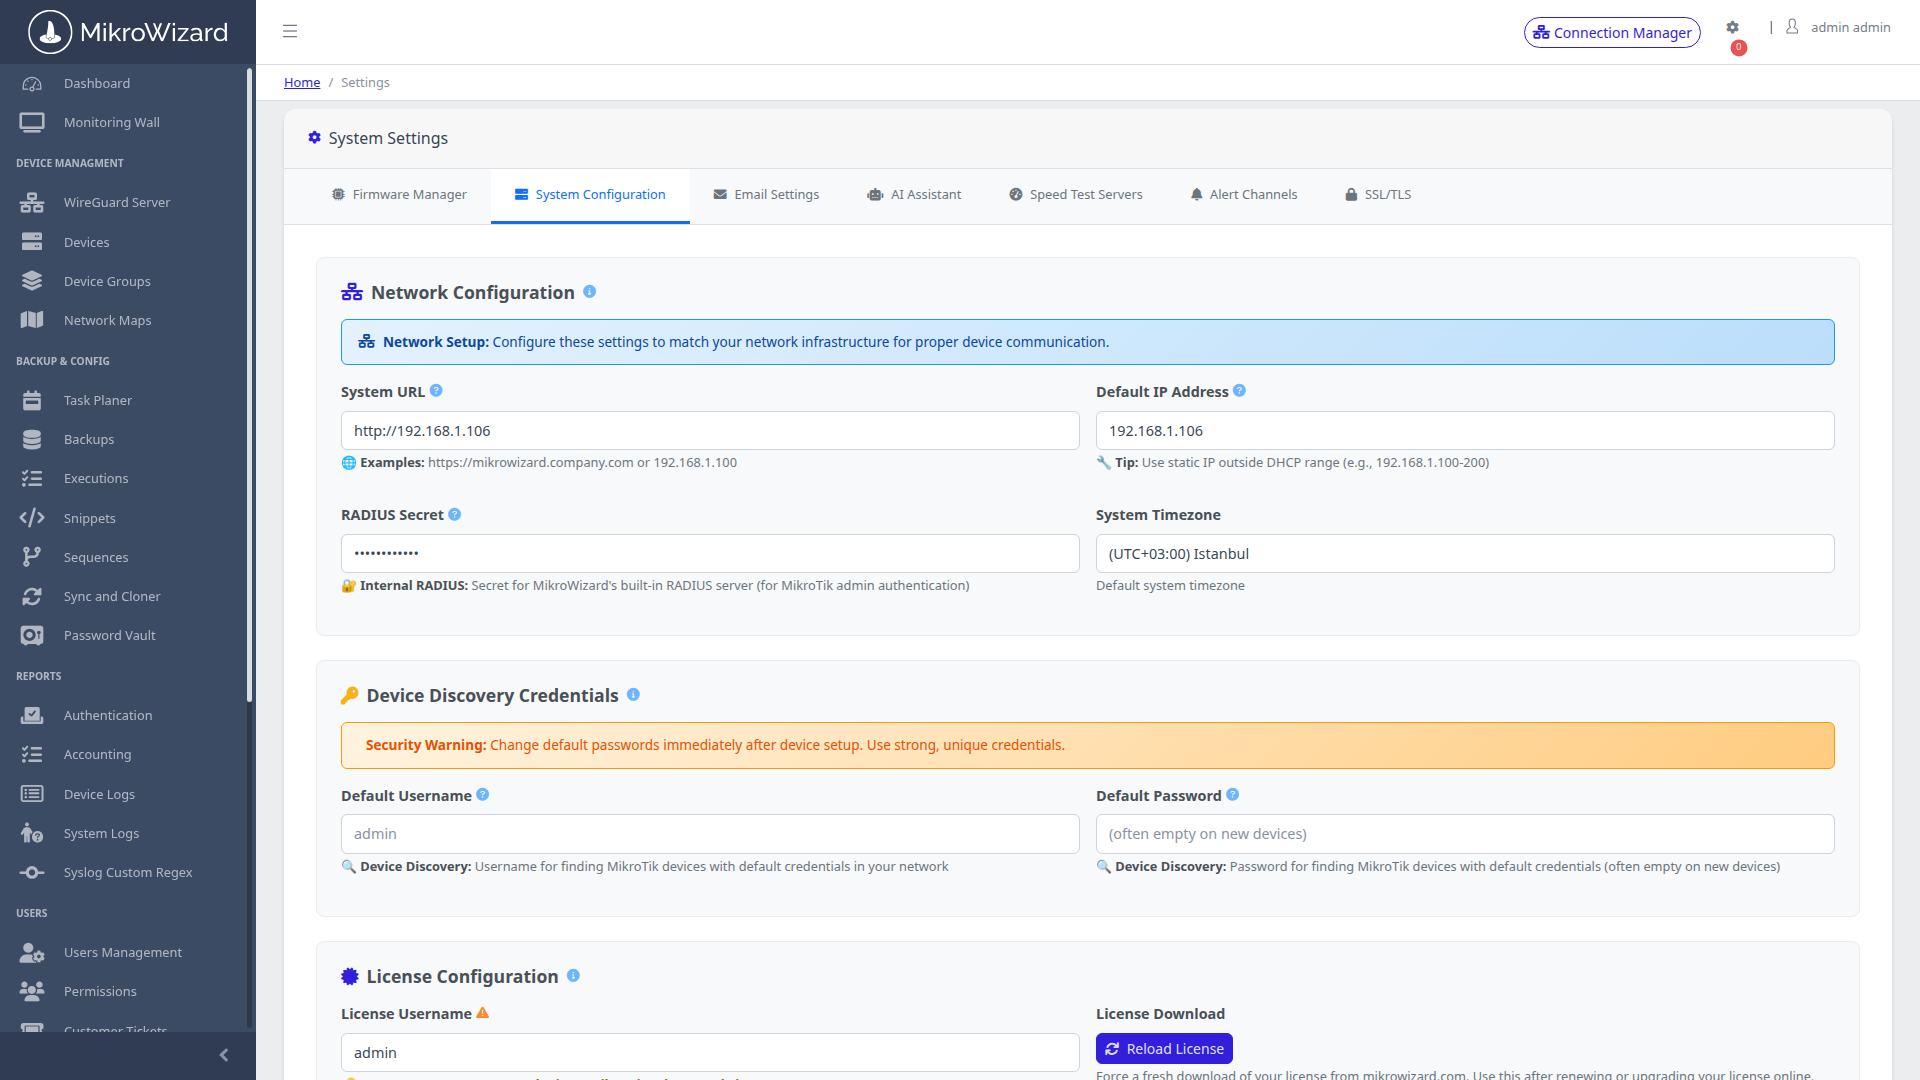Click the admin admin username text
This screenshot has height=1080, width=1920.
click(1850, 28)
